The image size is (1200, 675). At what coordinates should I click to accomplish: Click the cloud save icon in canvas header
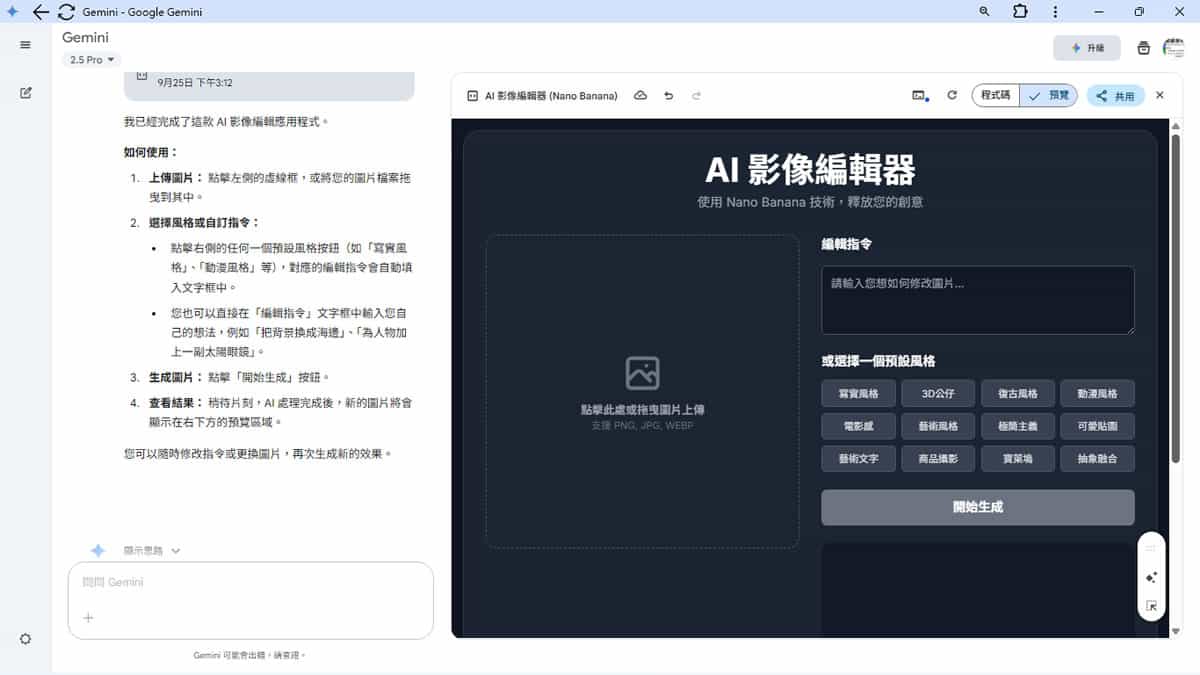641,96
